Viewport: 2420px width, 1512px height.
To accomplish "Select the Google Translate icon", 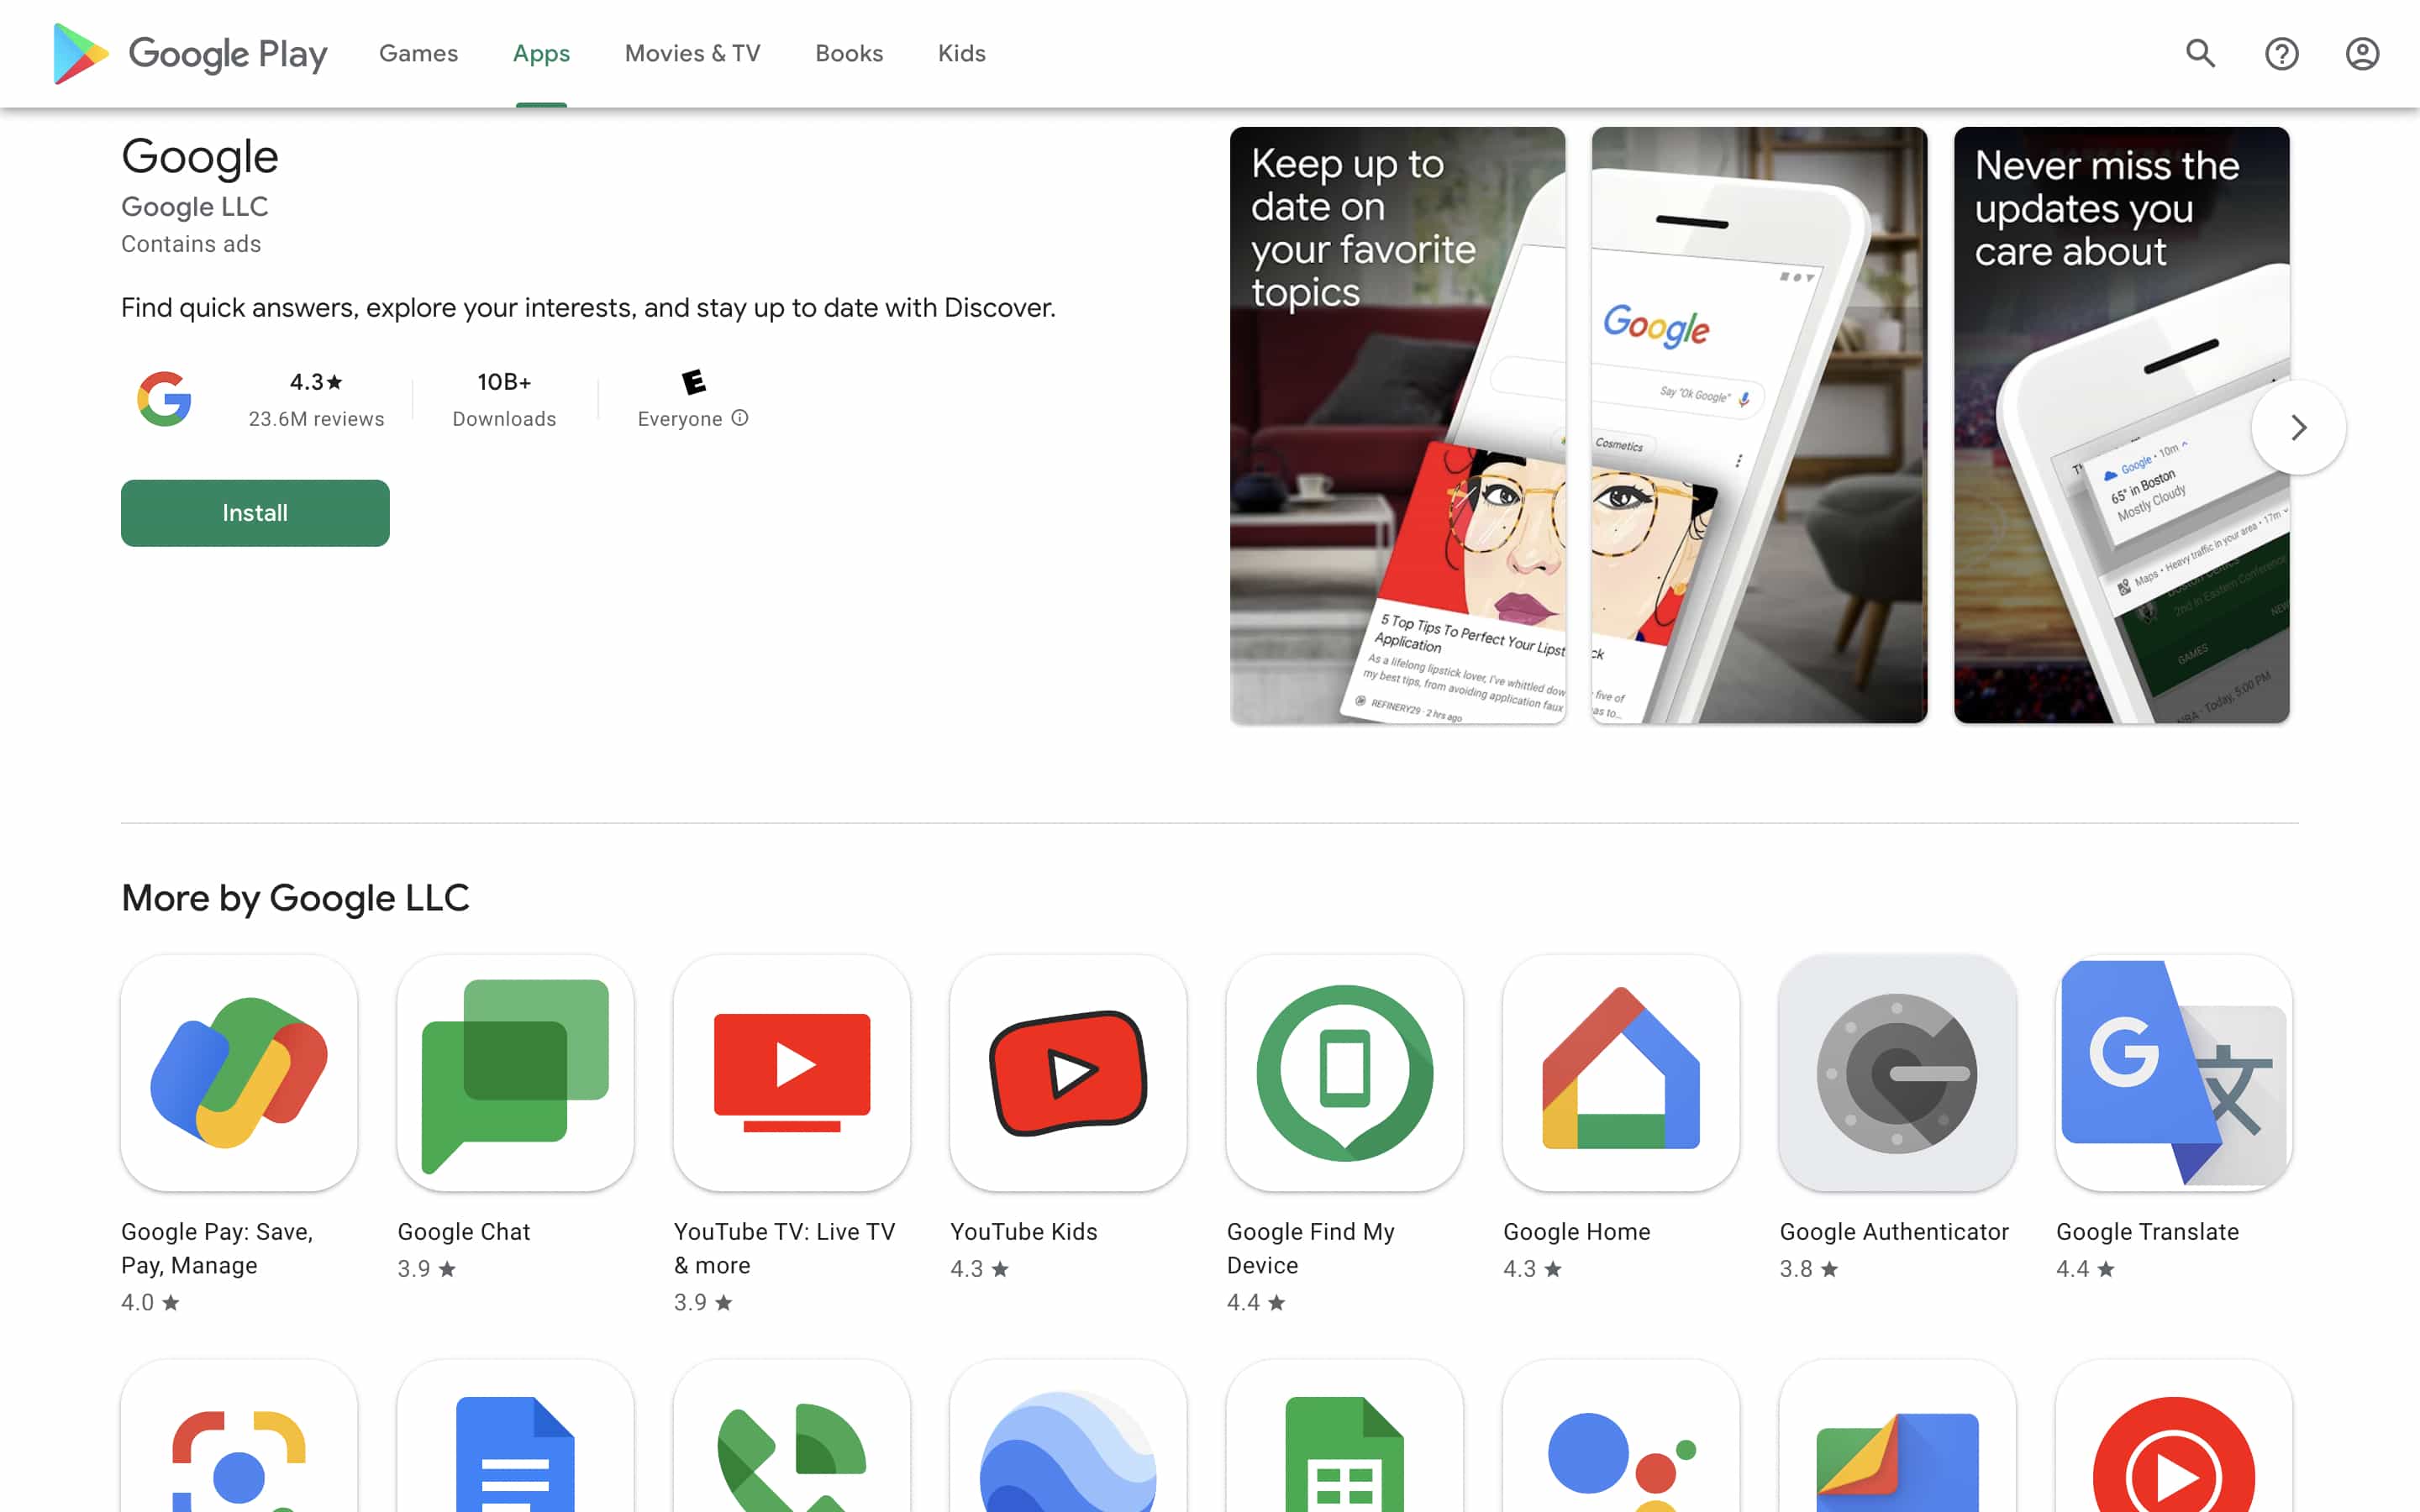I will 2174,1071.
